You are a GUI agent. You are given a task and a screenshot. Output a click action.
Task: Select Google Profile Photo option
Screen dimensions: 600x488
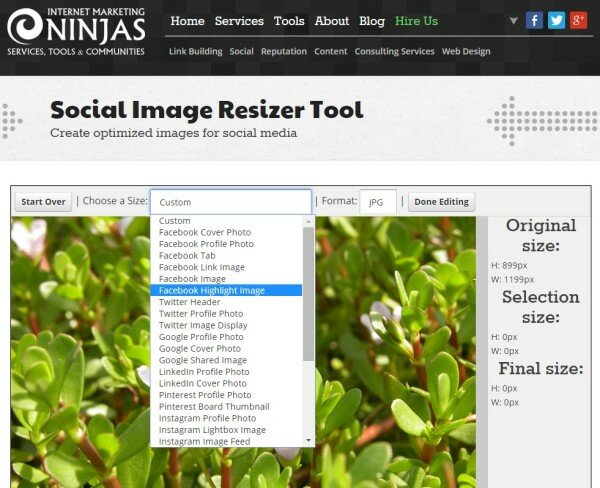[226, 337]
